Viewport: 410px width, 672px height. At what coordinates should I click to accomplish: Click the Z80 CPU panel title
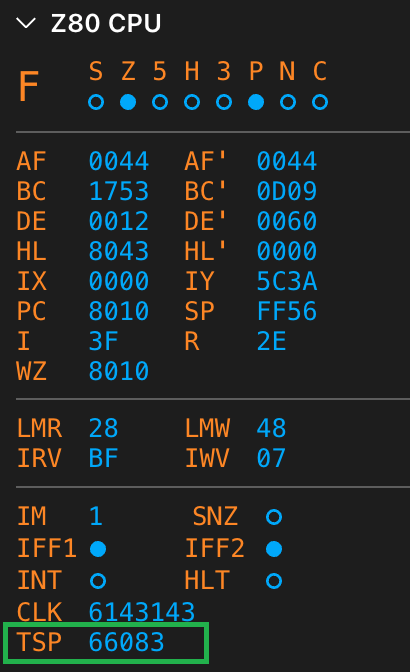106,23
